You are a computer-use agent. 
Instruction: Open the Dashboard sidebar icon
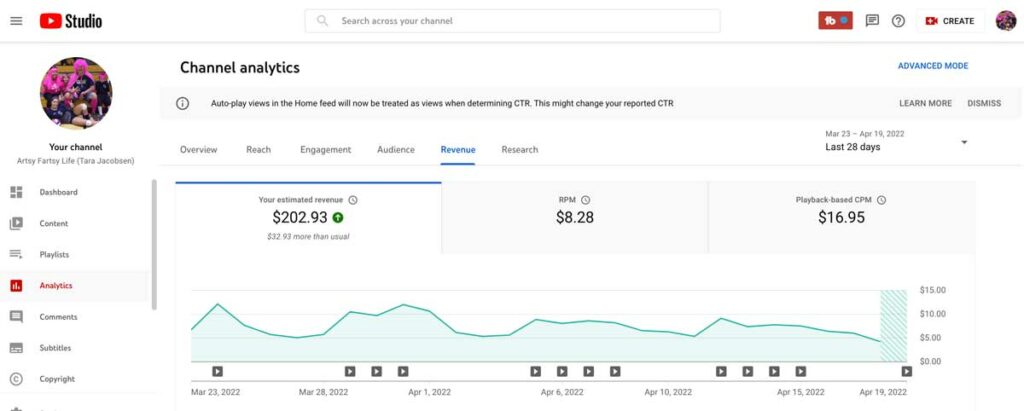click(16, 192)
